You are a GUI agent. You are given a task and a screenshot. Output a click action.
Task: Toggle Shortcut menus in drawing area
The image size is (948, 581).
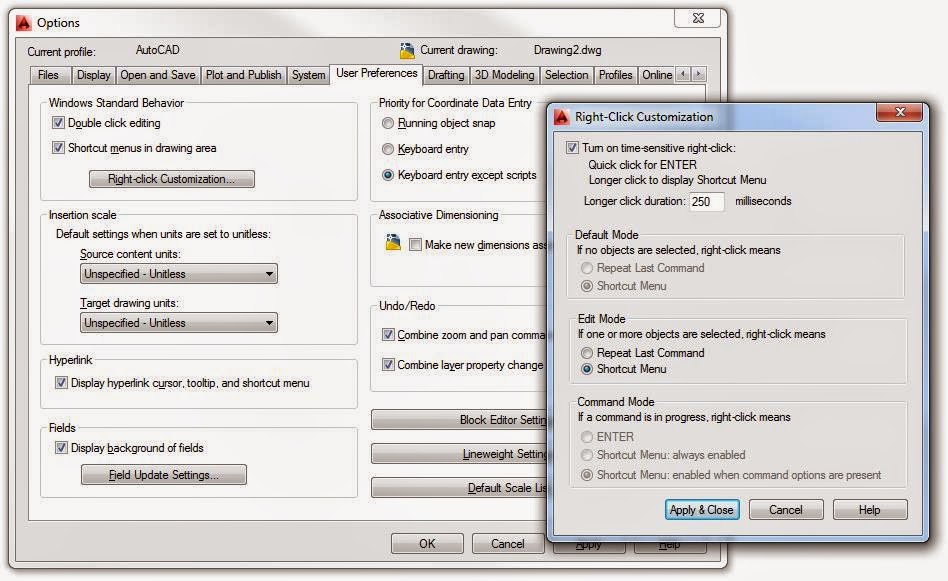pos(58,148)
